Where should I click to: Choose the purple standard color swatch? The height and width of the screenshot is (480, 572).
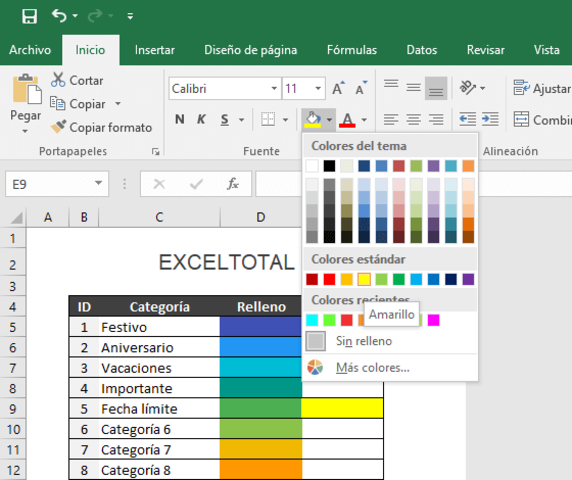468,279
